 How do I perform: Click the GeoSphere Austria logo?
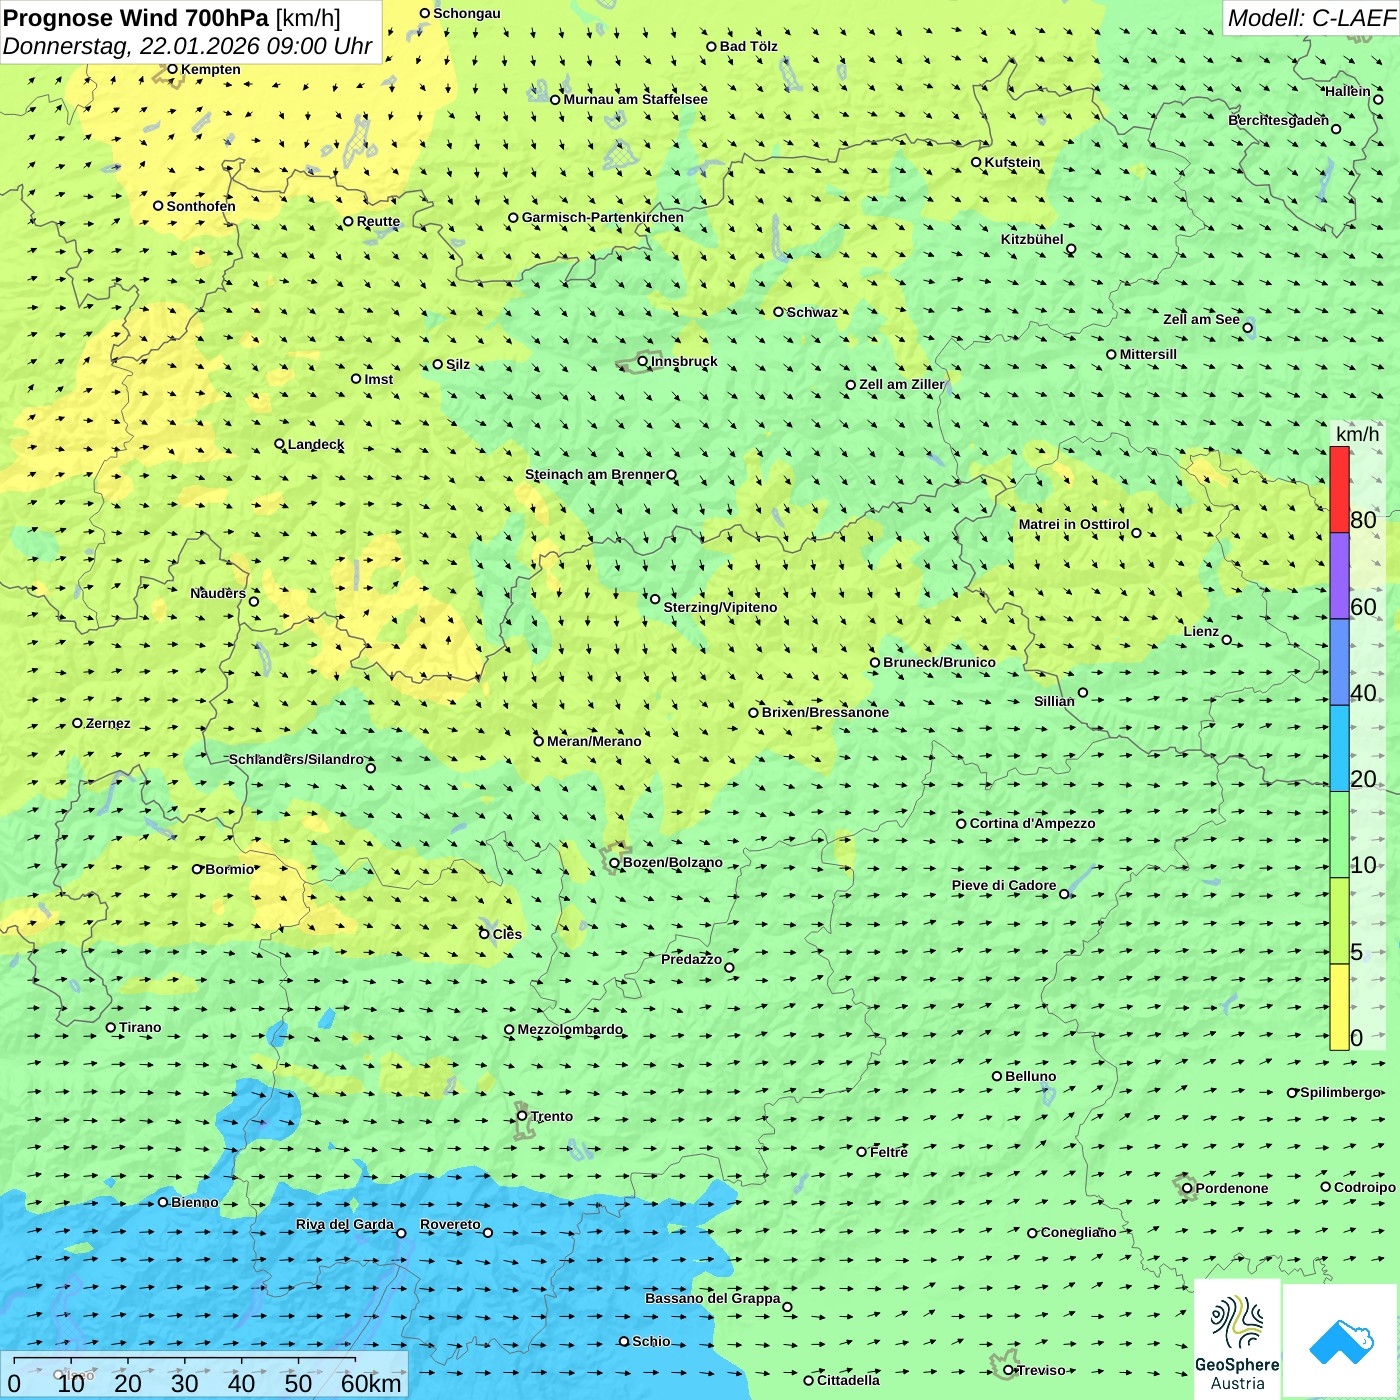1237,1340
